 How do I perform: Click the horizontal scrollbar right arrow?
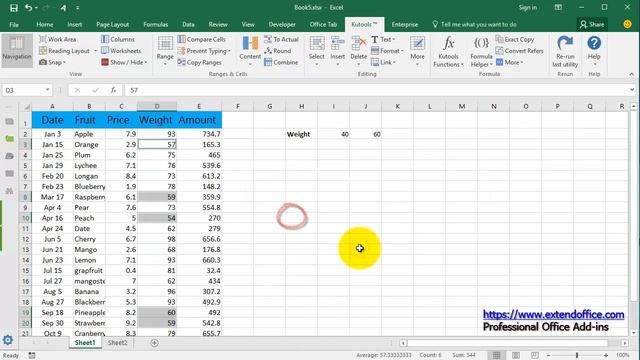(x=624, y=343)
